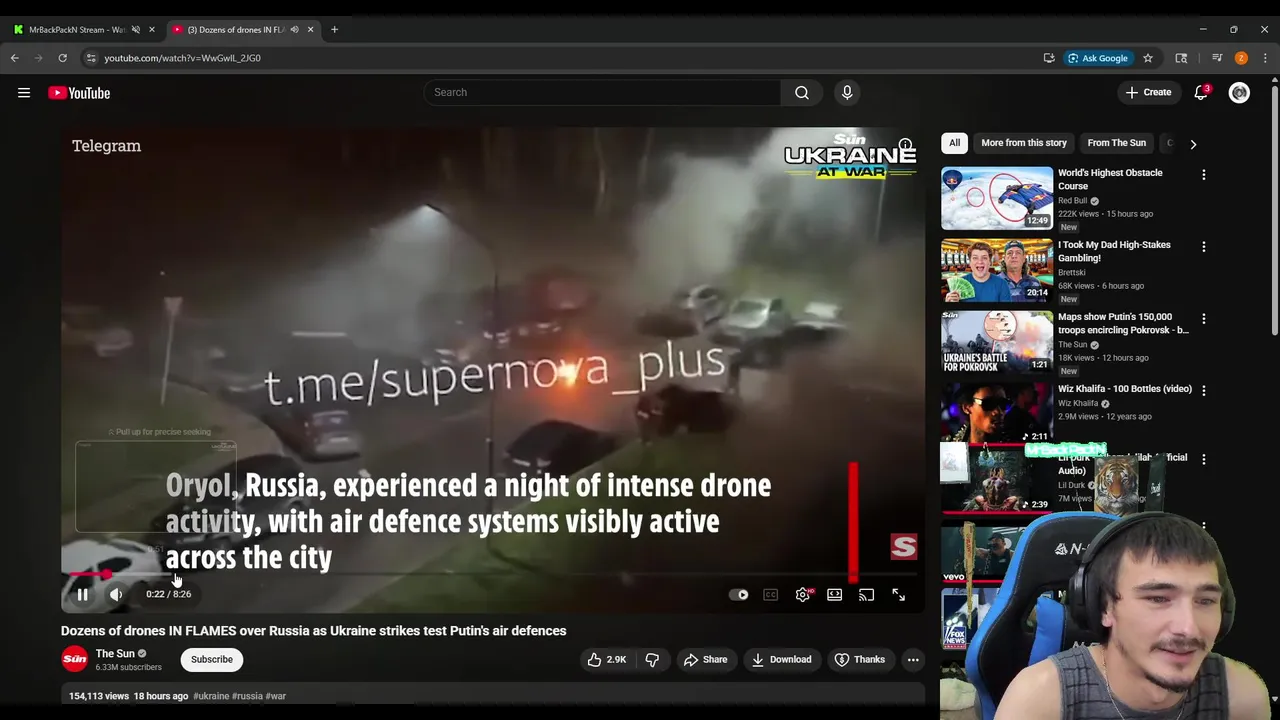Open the Chrome three-dot menu
Image resolution: width=1280 pixels, height=720 pixels.
coord(1265,58)
